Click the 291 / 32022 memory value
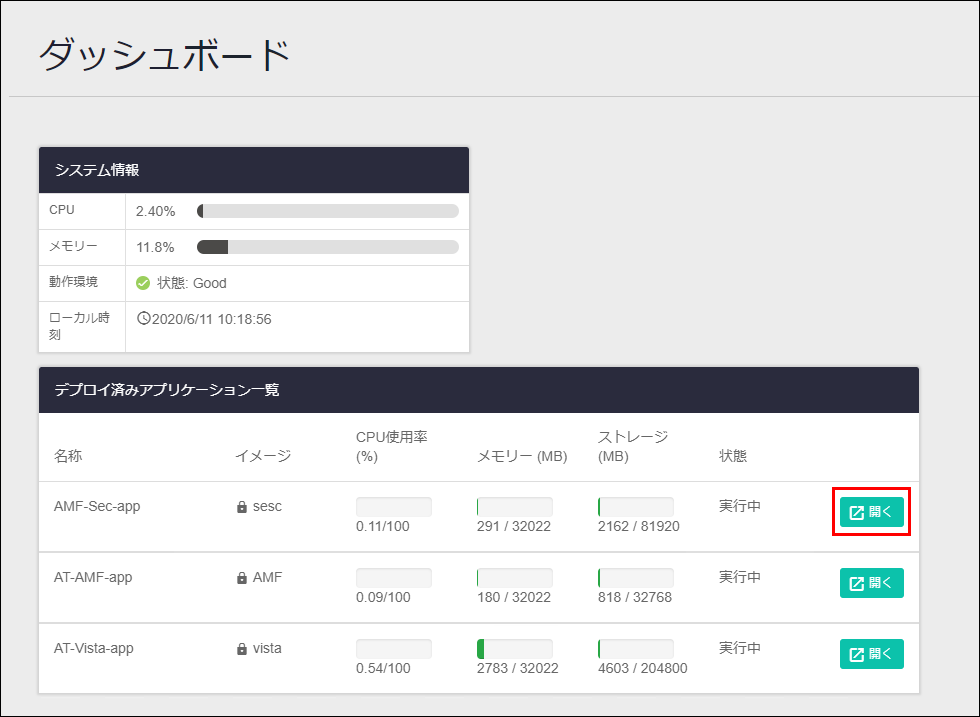This screenshot has height=717, width=980. 514,526
